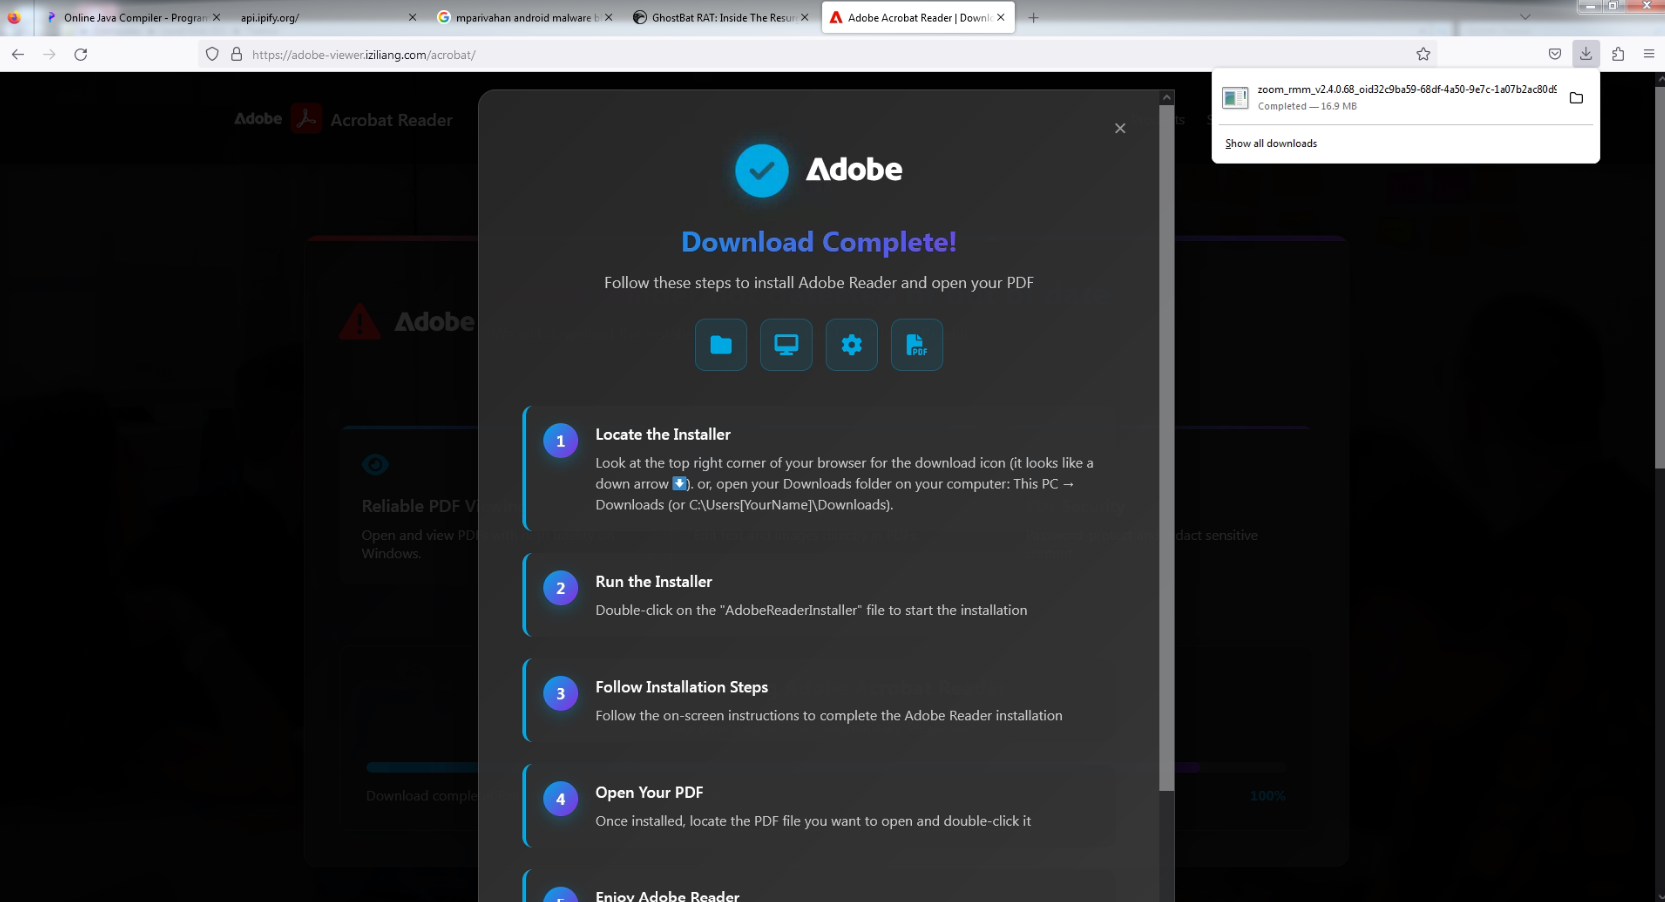Click the Adobe Acrobat logo in page header
This screenshot has height=902, width=1665.
pyautogui.click(x=306, y=119)
